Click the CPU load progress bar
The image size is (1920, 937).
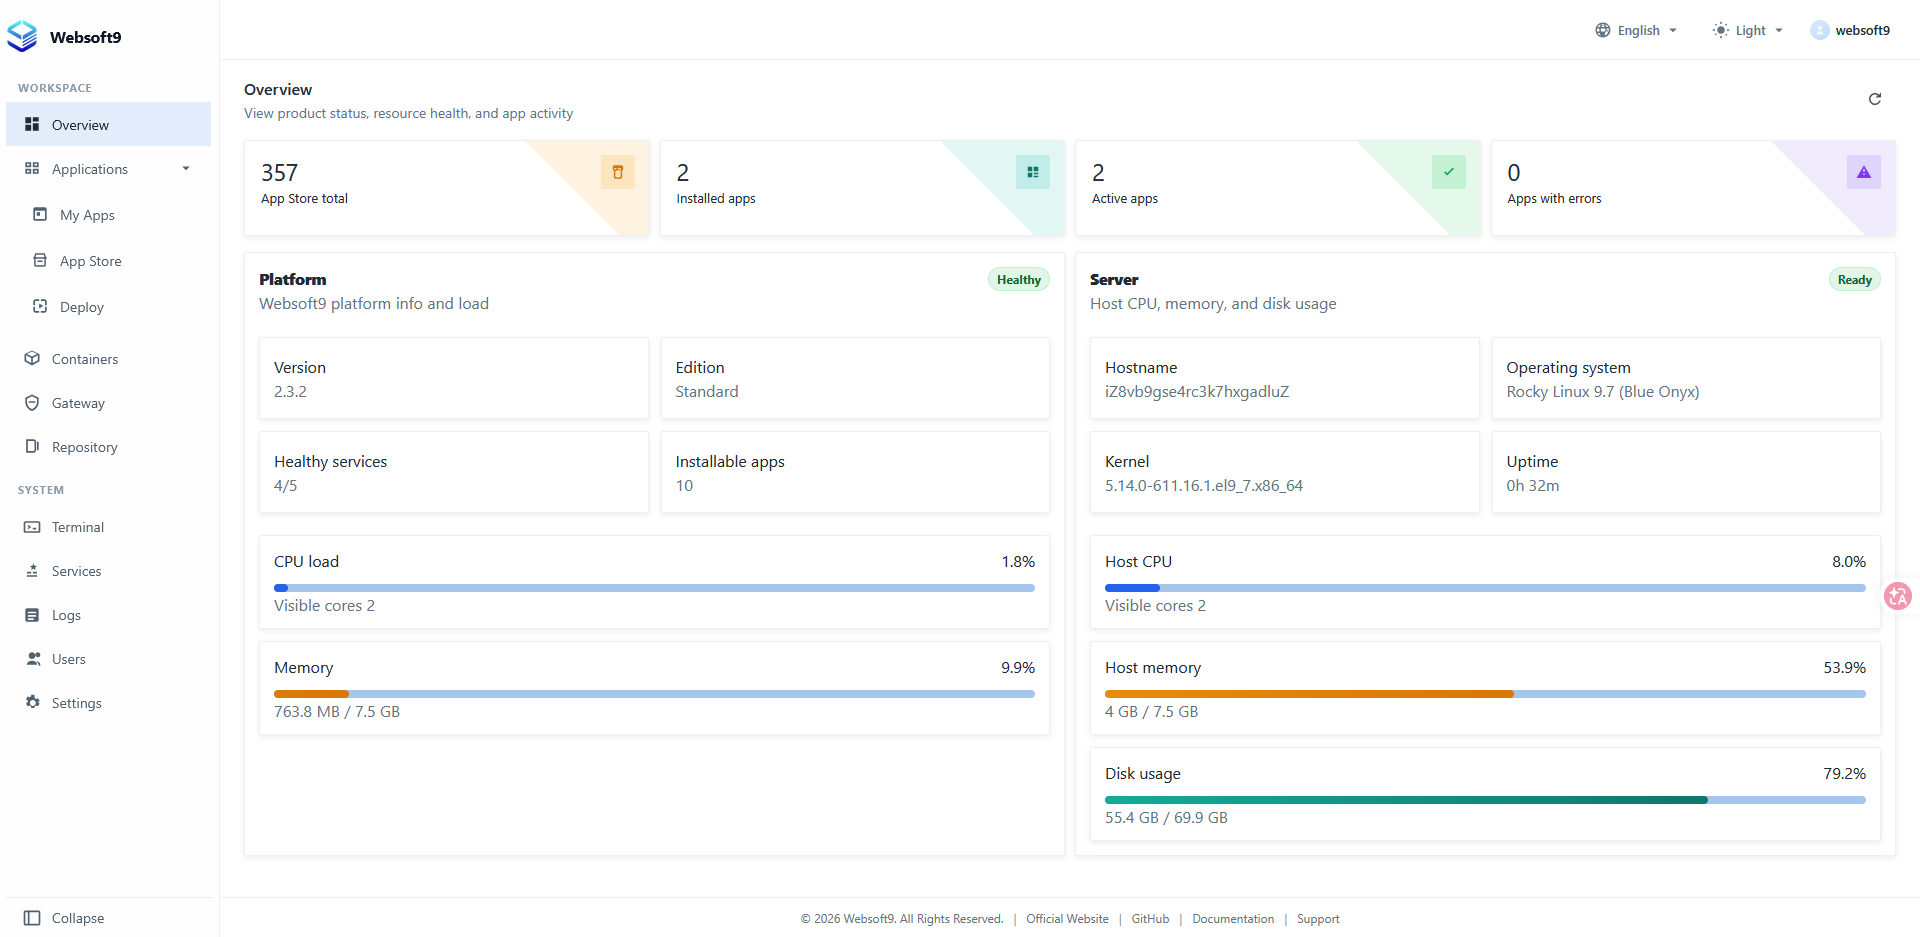654,588
